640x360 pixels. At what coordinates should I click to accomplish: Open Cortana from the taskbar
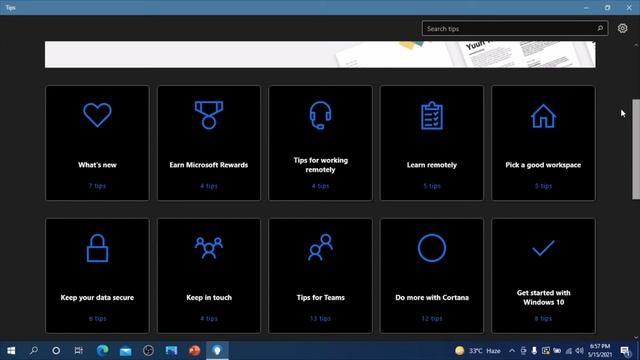click(x=56, y=351)
